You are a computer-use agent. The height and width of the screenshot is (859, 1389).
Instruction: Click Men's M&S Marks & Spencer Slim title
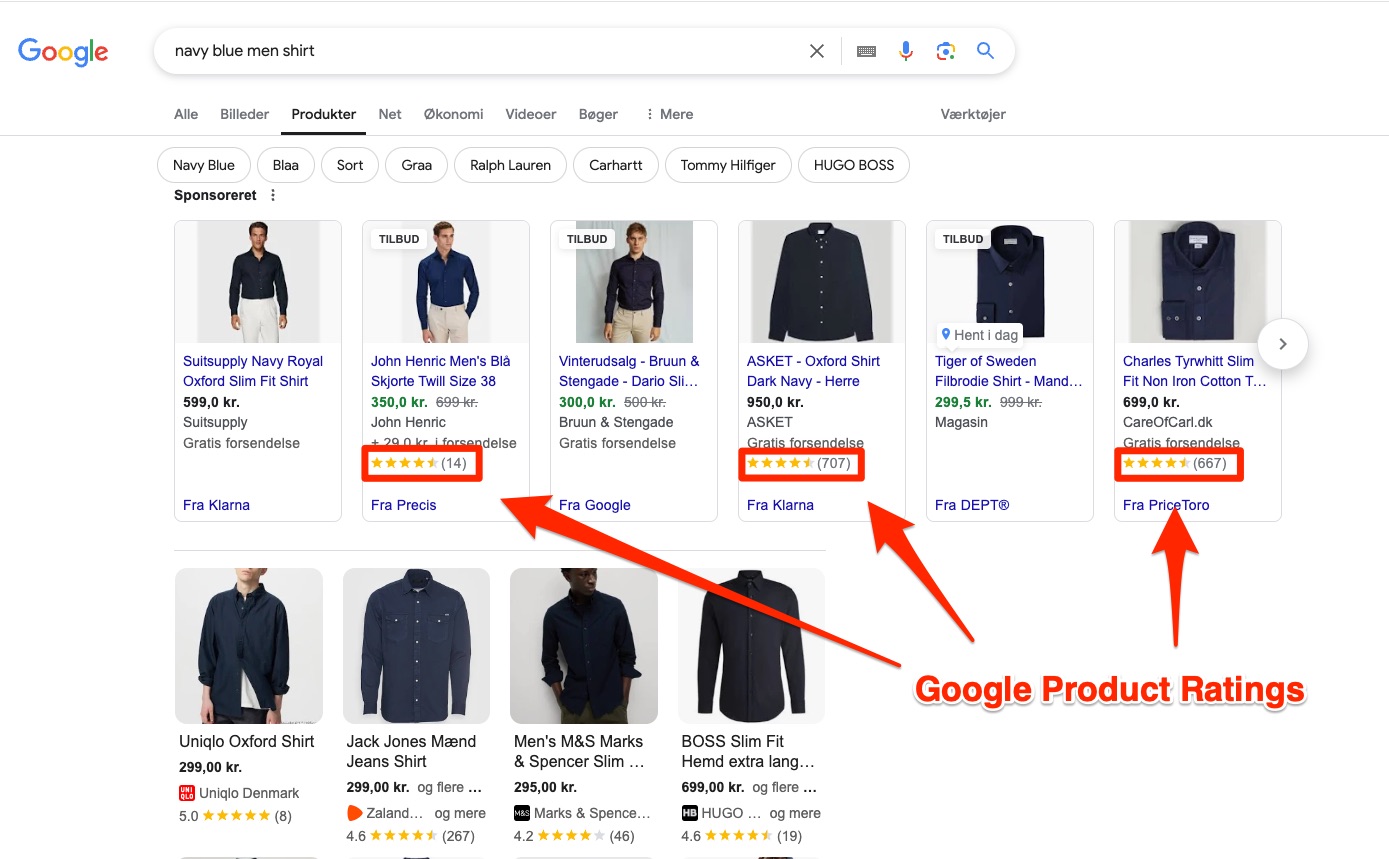(579, 751)
